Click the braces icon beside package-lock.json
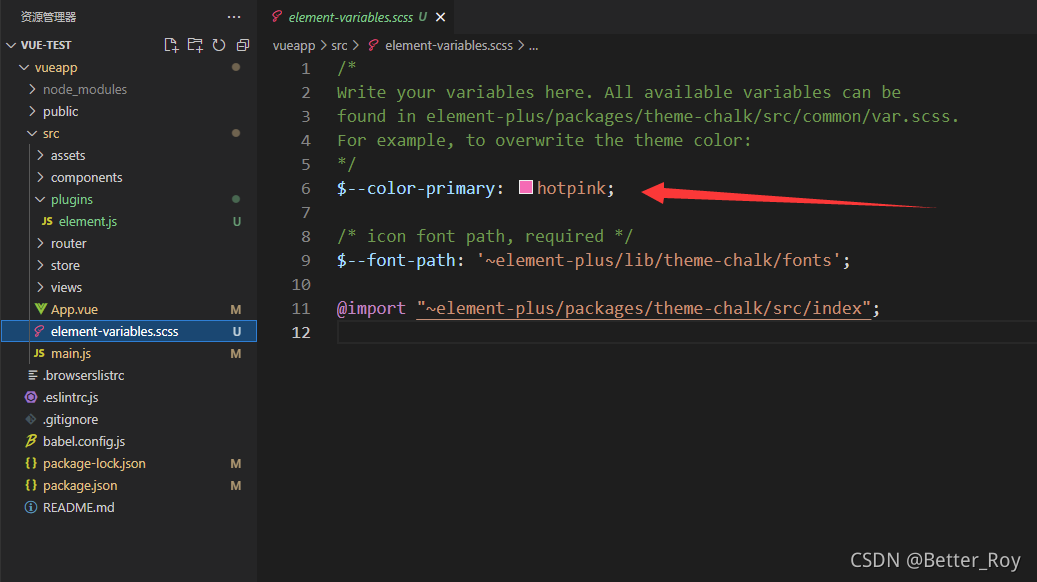 tap(31, 463)
